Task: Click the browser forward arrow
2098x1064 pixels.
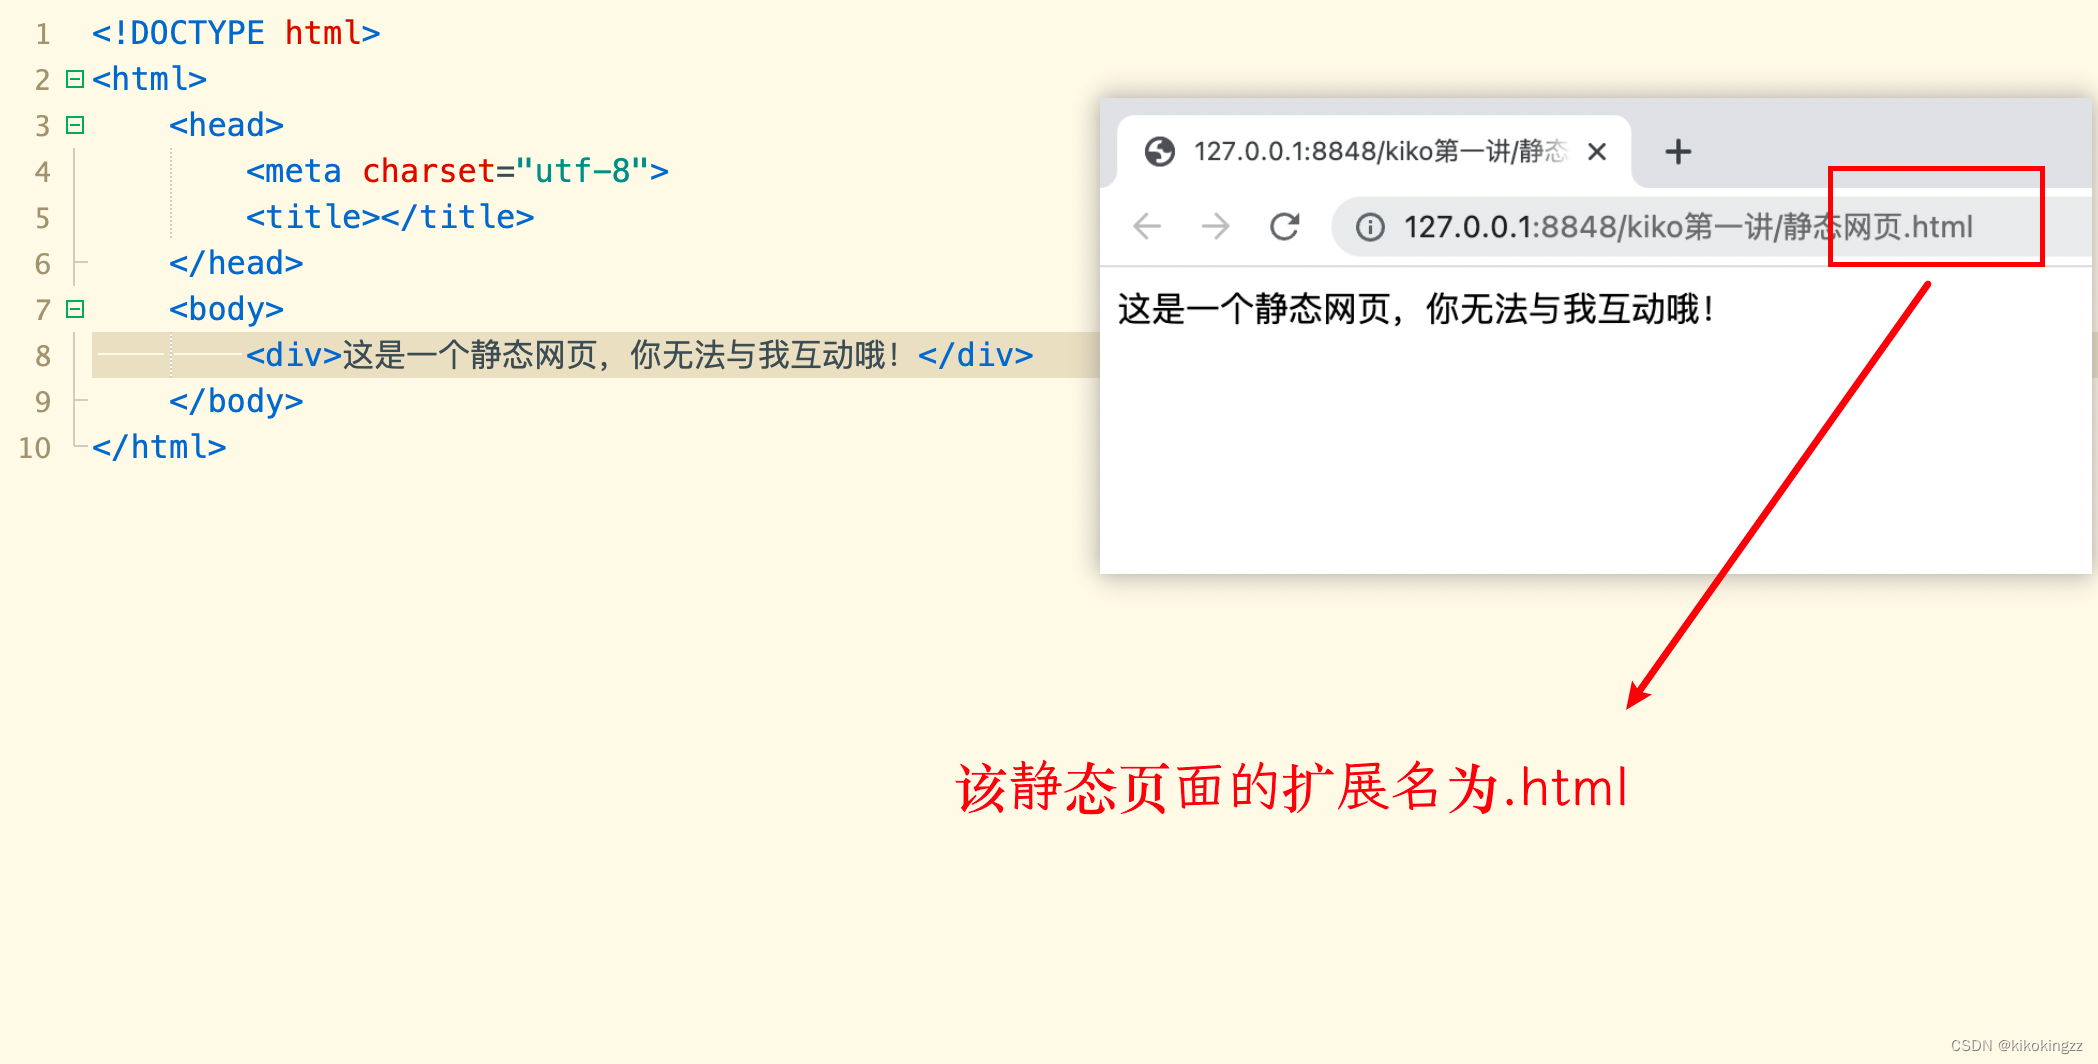Action: coord(1215,227)
